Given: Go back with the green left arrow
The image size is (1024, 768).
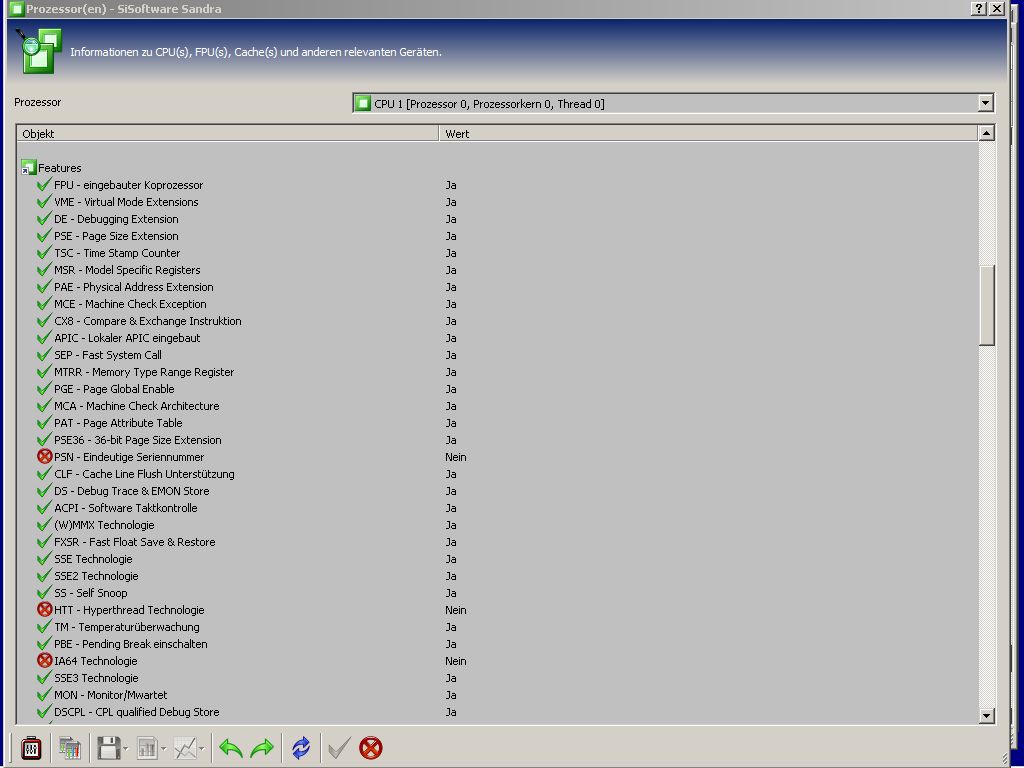Looking at the screenshot, I should [x=231, y=748].
